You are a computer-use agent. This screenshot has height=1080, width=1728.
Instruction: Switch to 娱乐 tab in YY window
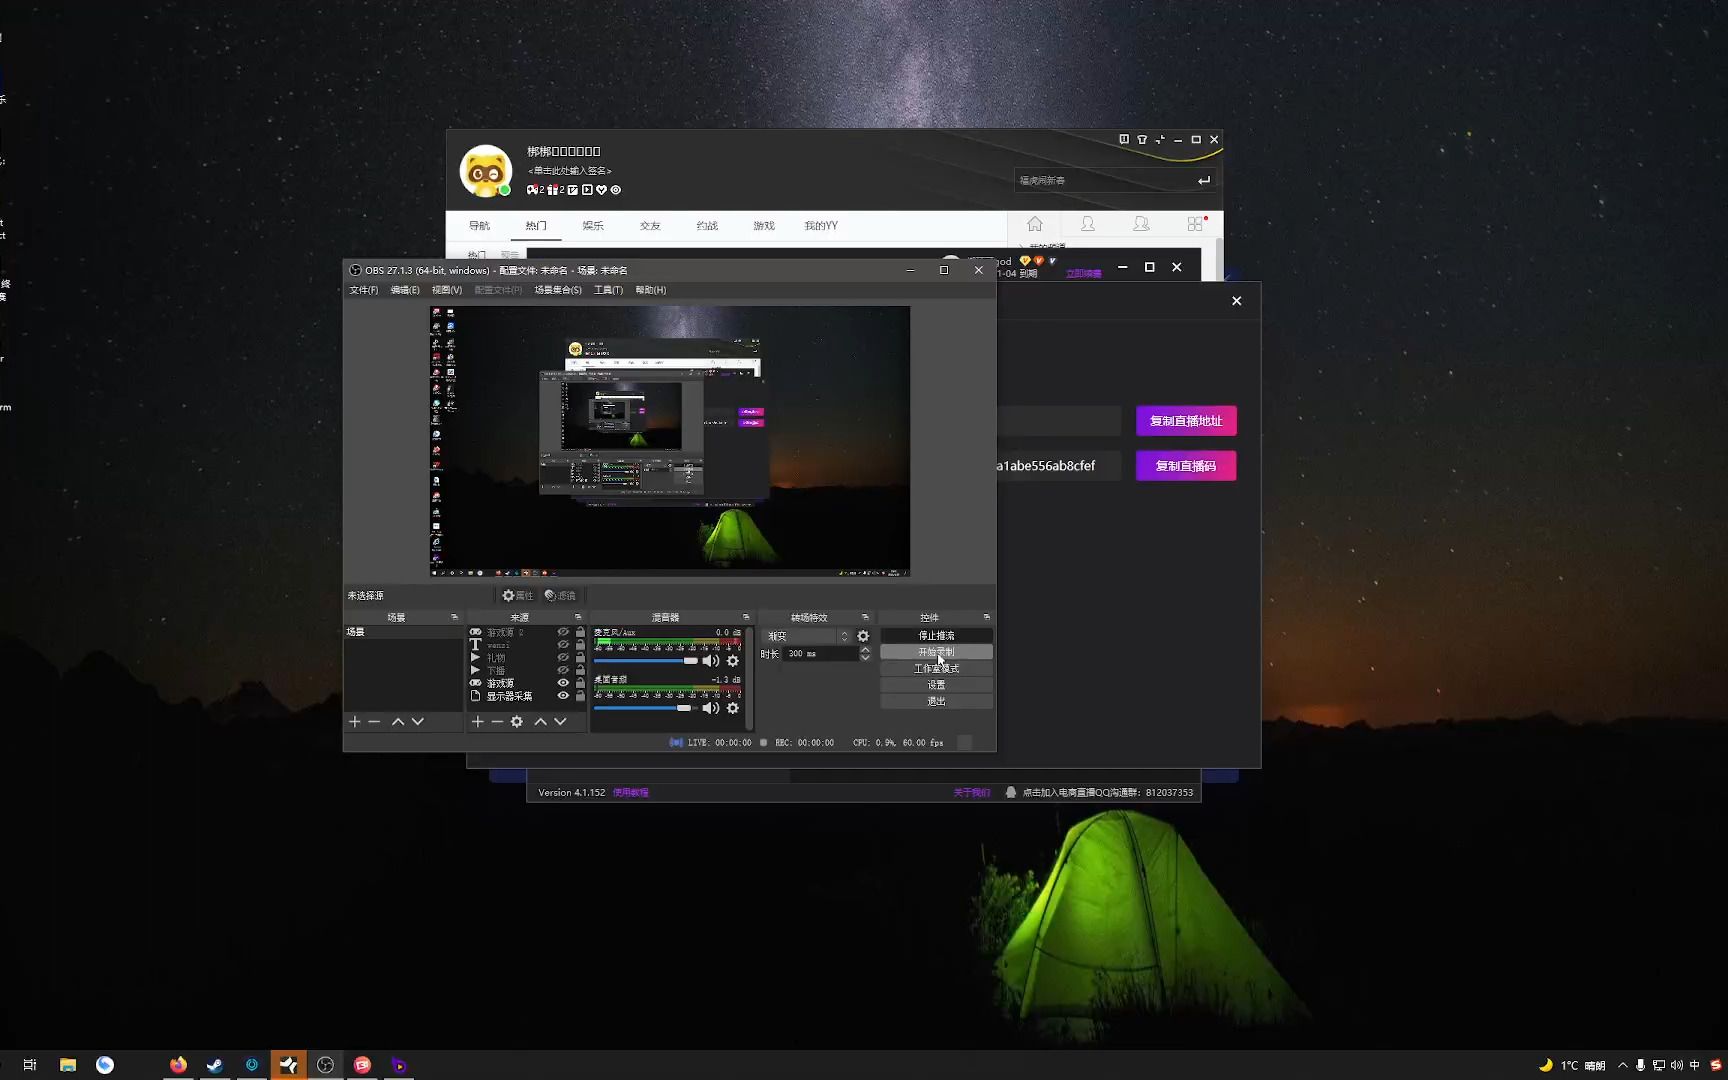tap(593, 226)
